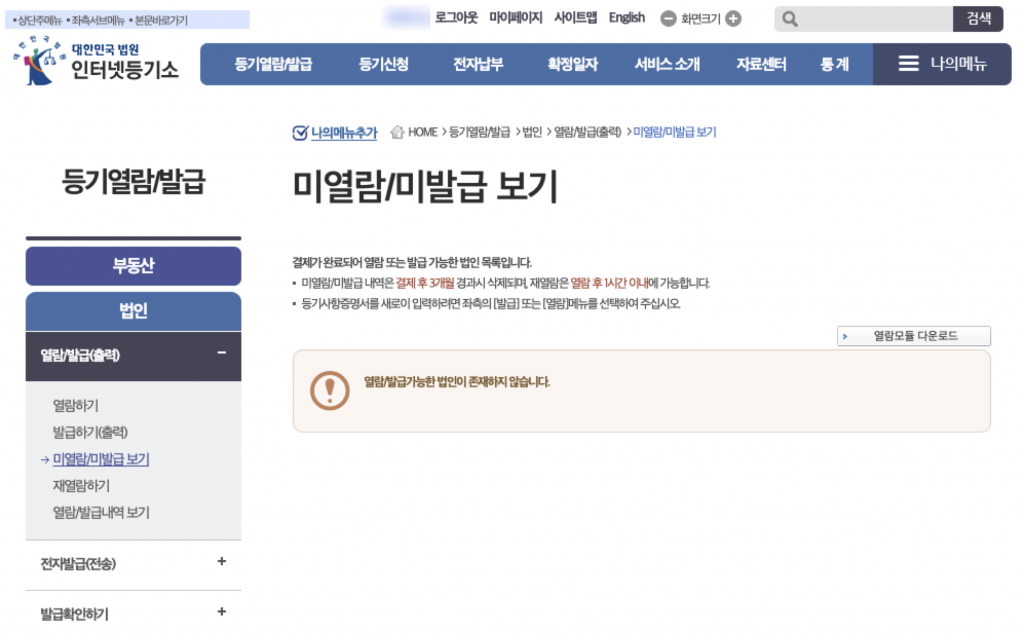Open 통계 main menu

click(835, 64)
